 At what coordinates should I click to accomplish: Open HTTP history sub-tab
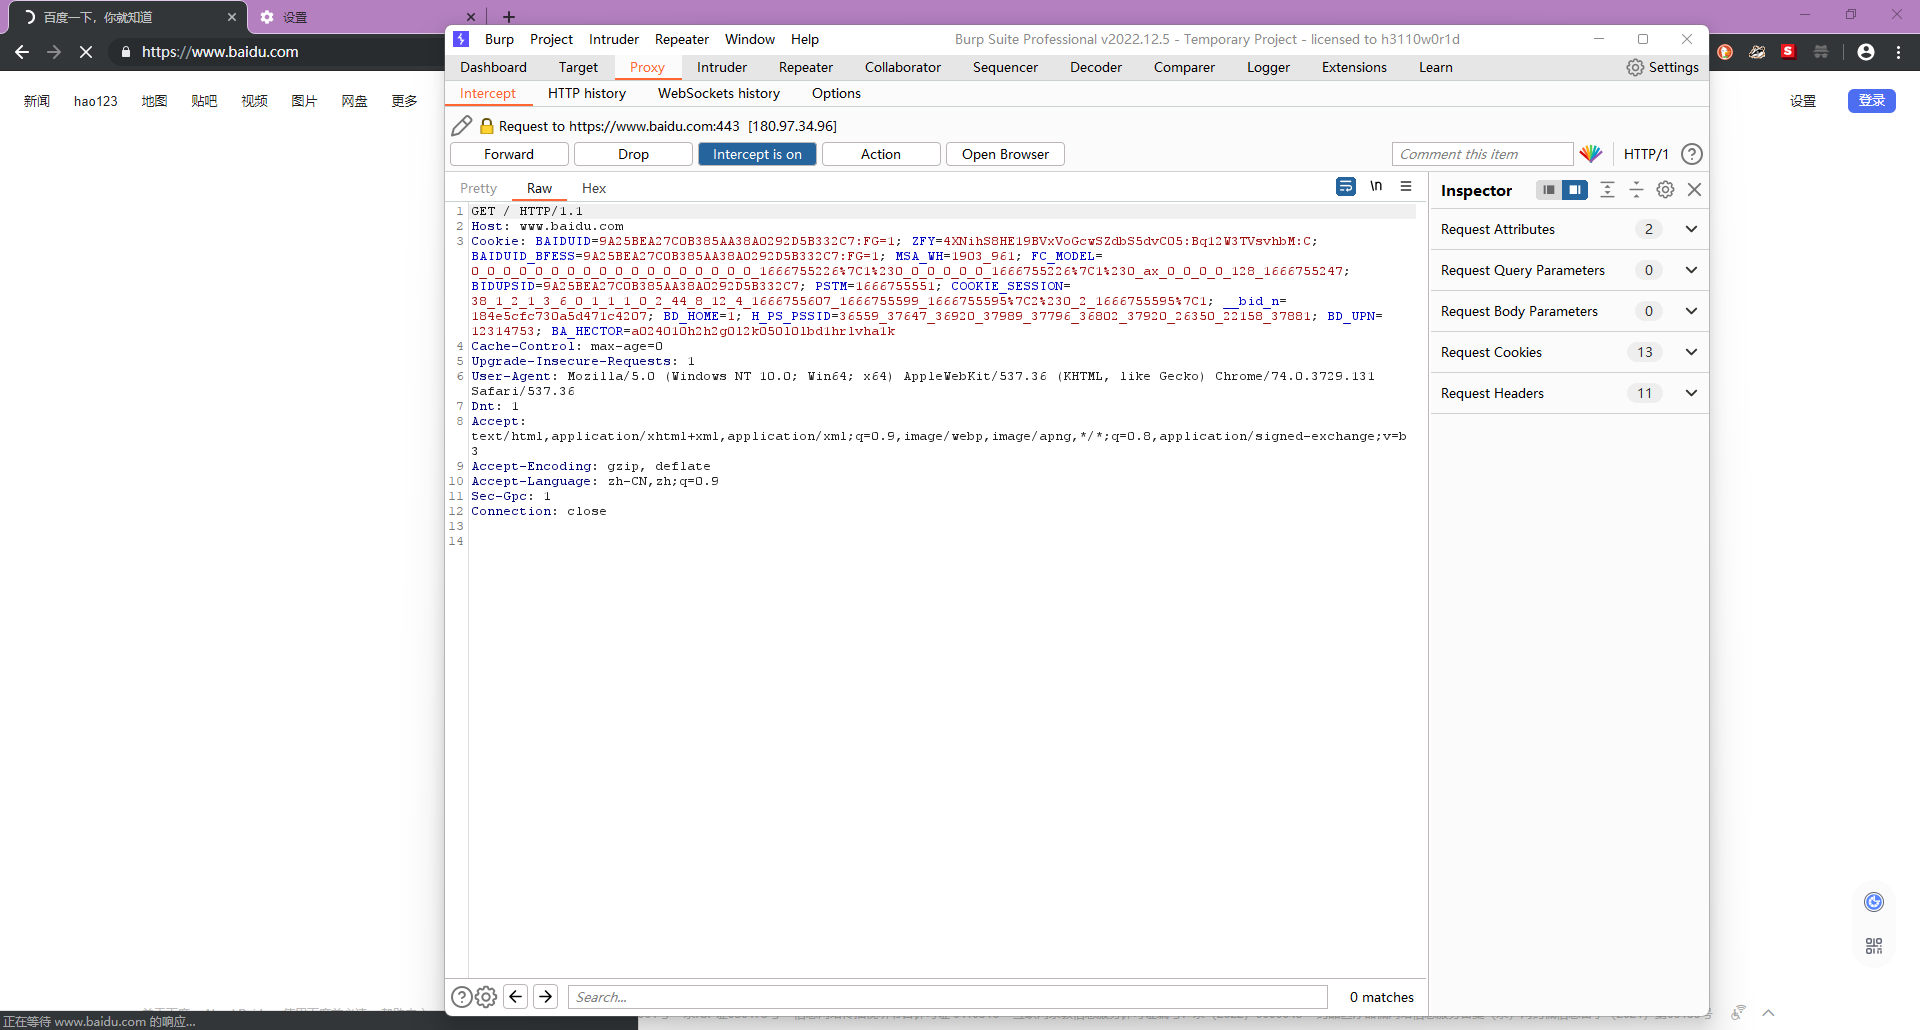click(587, 93)
